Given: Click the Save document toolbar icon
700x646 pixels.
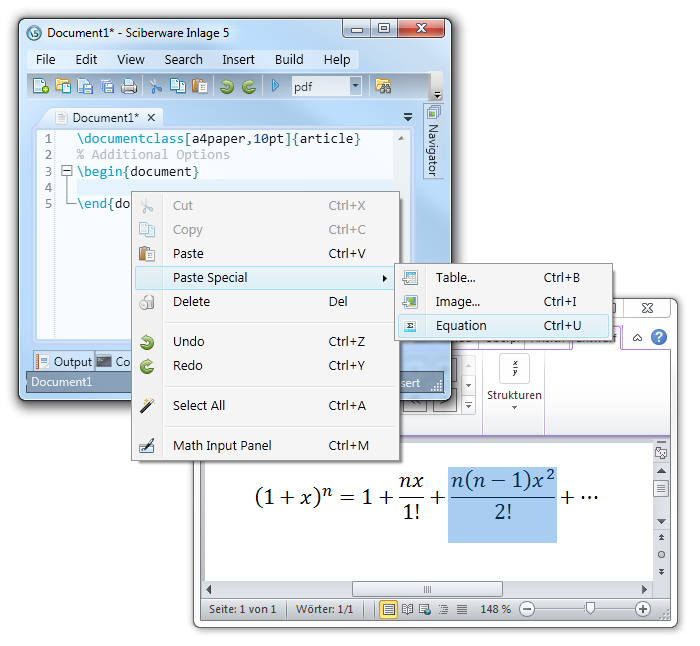Looking at the screenshot, I should [85, 86].
